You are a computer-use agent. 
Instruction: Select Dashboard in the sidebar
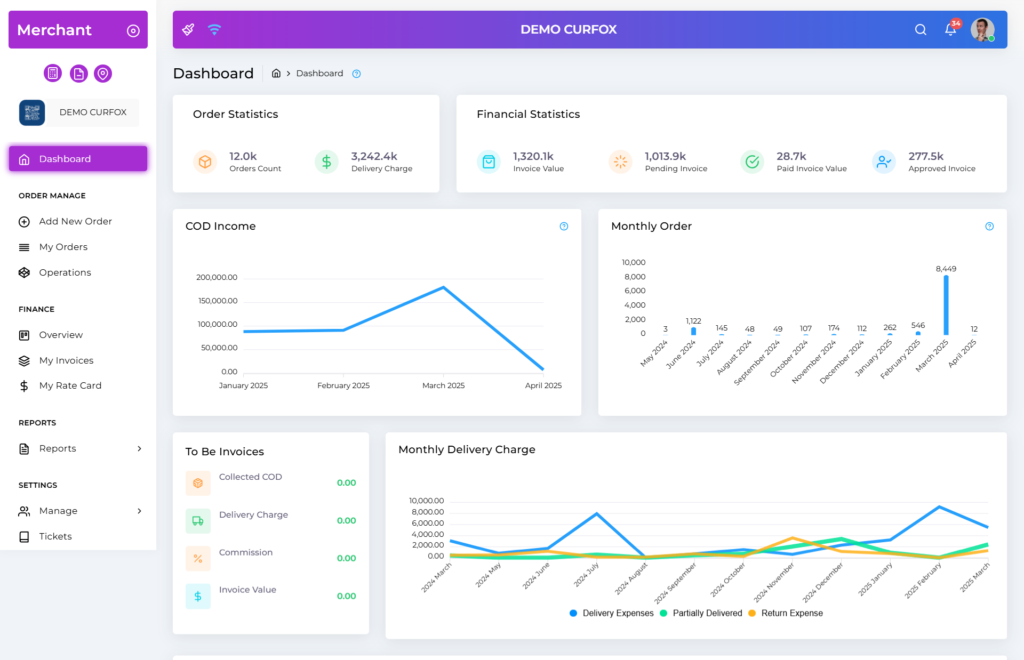coord(78,159)
